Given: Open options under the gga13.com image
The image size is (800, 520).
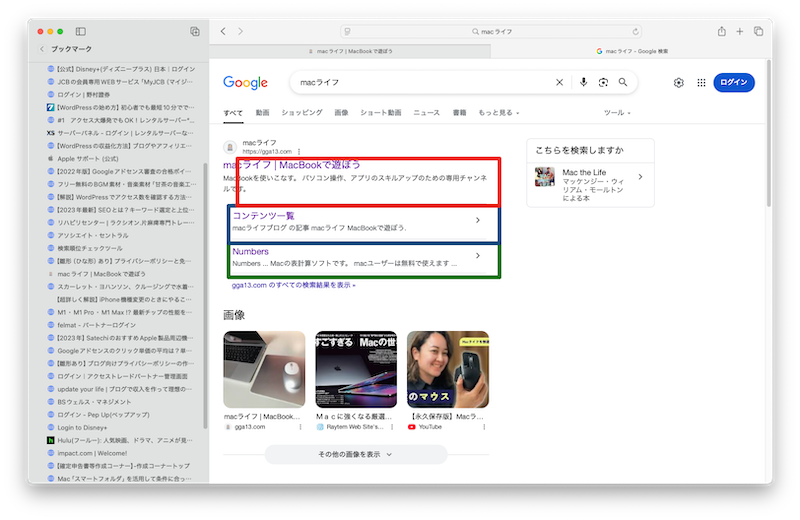Looking at the screenshot, I should 300,427.
